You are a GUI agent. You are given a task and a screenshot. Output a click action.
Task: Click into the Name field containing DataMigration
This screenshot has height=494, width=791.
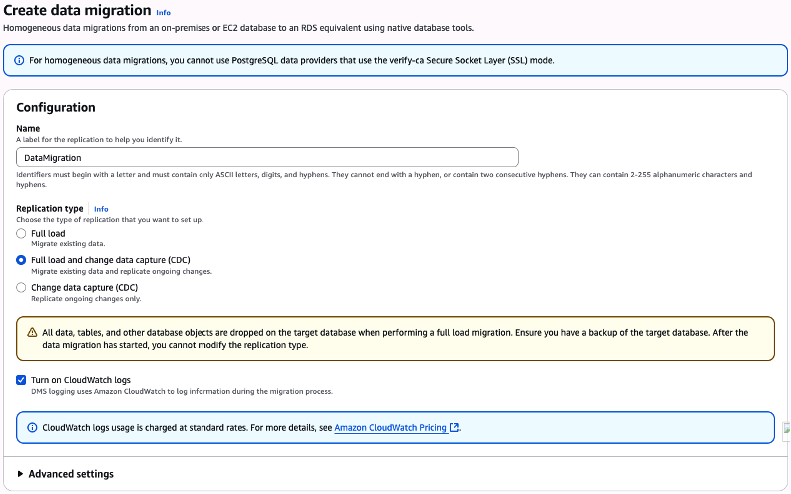point(267,157)
